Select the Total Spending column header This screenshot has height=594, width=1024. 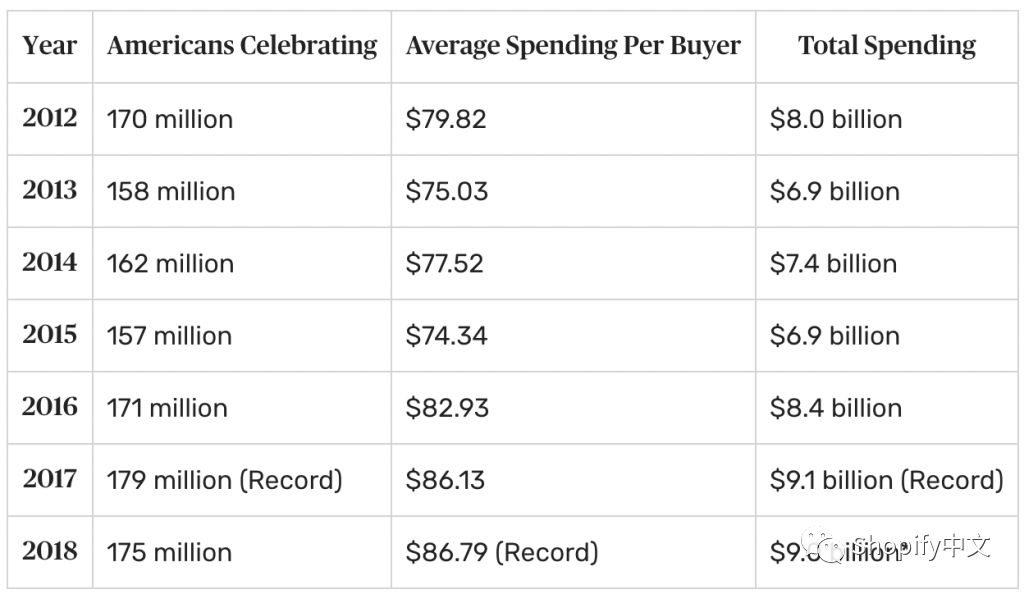887,46
